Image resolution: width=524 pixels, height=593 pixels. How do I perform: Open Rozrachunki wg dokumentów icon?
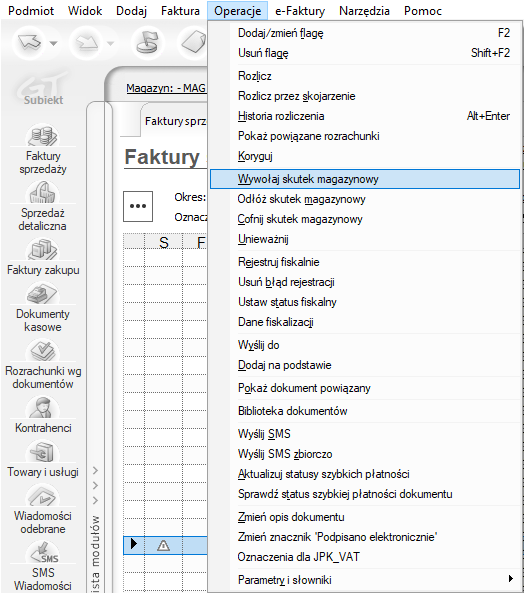43,351
